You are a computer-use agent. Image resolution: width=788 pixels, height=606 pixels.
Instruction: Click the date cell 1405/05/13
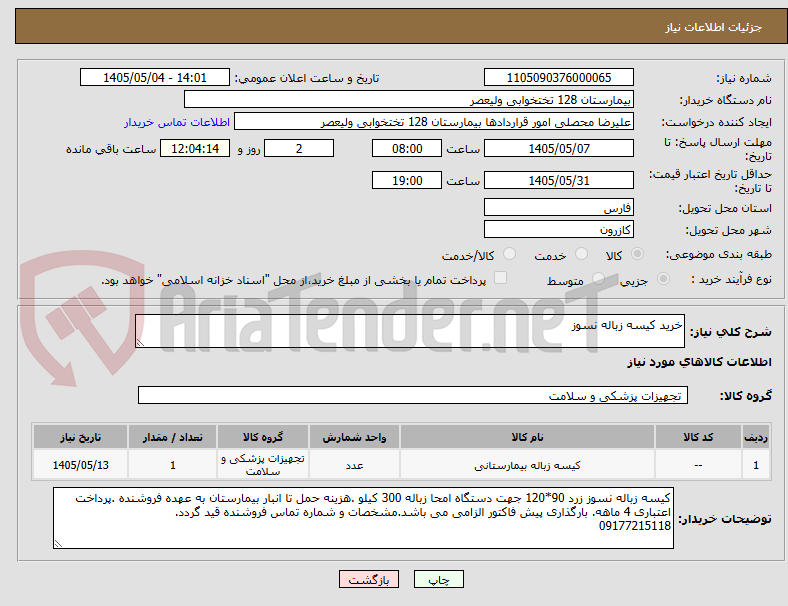80,465
